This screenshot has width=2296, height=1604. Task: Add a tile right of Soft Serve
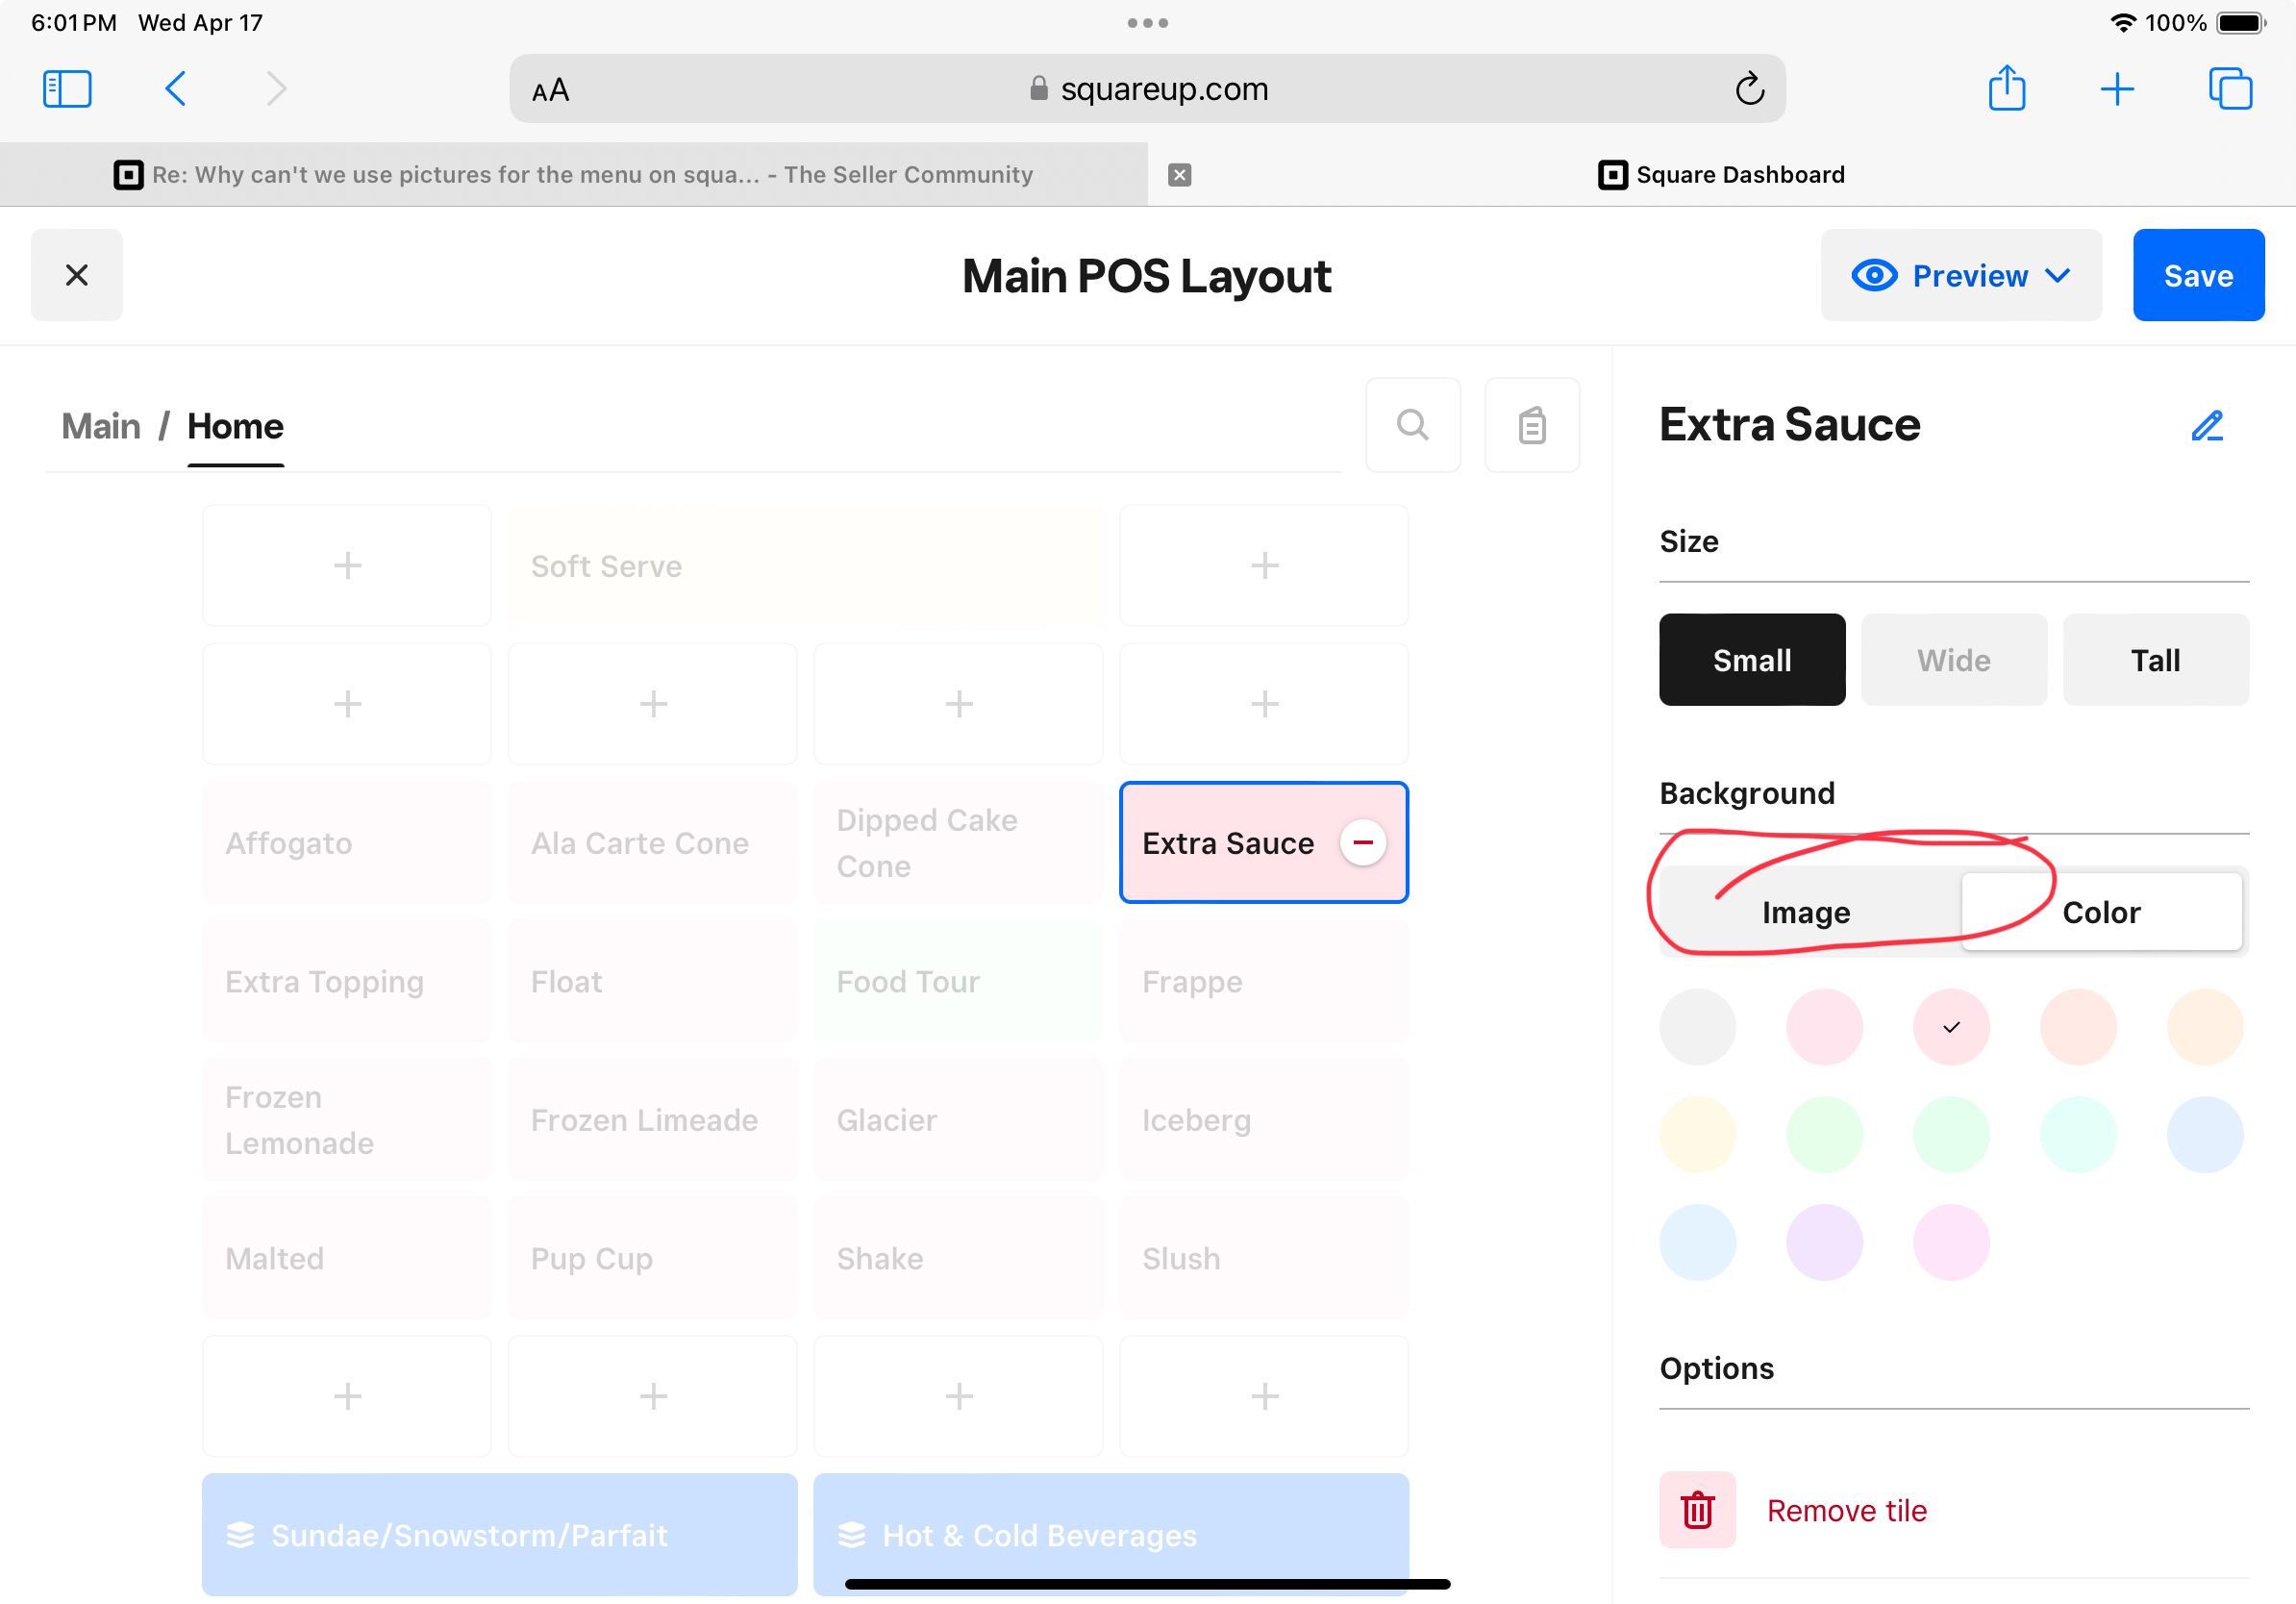1264,565
